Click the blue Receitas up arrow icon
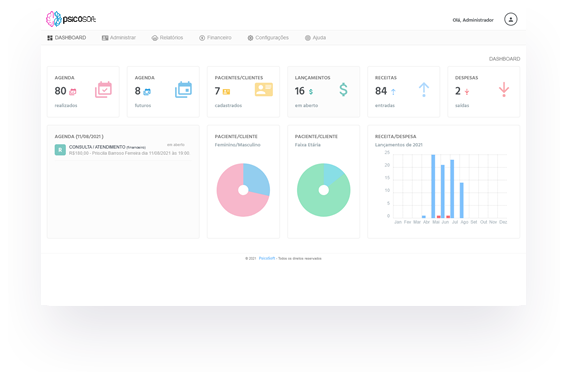The image size is (568, 380). [424, 89]
